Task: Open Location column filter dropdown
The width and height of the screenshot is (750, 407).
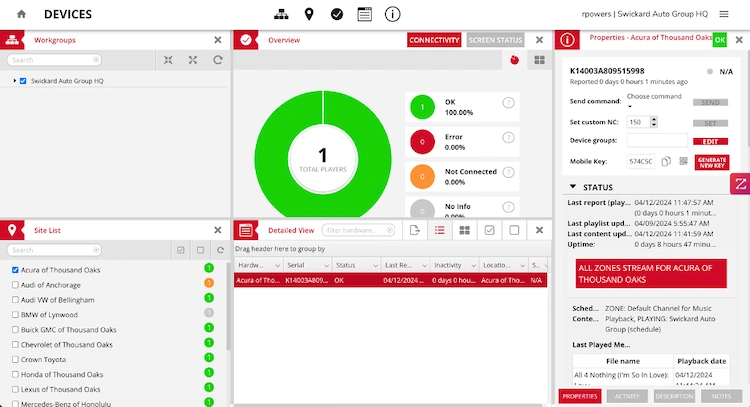Action: click(x=522, y=265)
